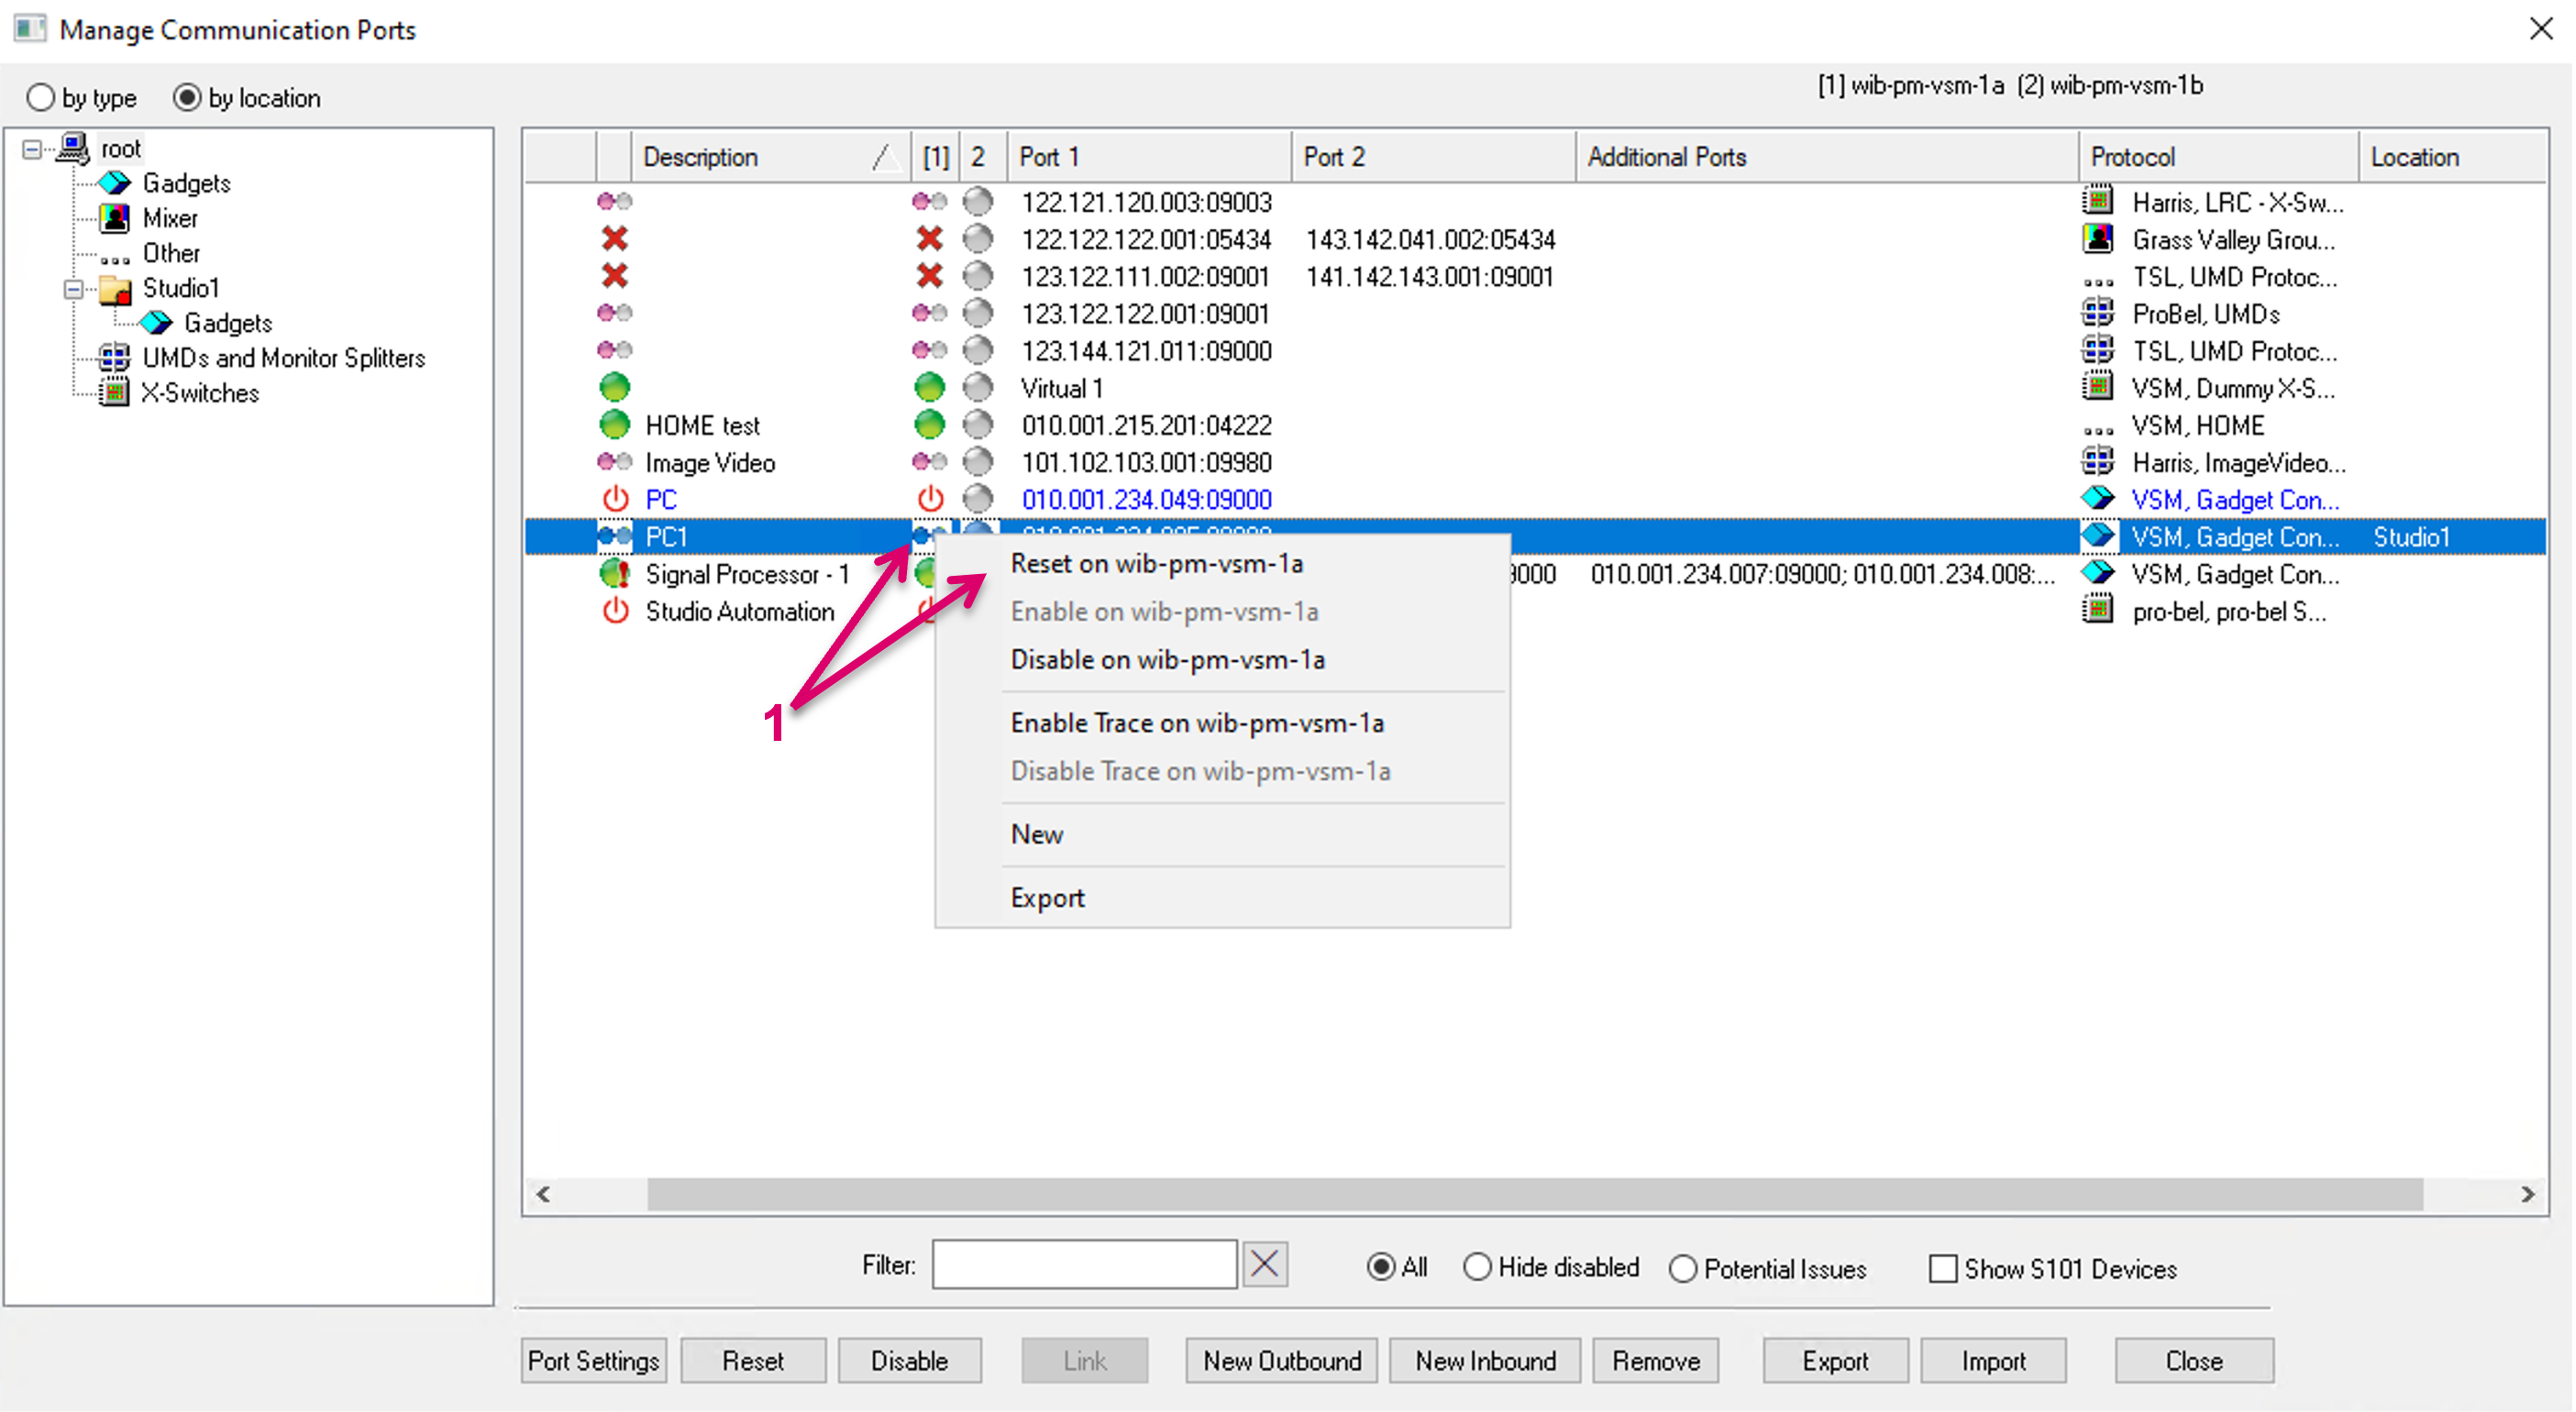Click the X-Switches icon in tree

click(x=115, y=393)
